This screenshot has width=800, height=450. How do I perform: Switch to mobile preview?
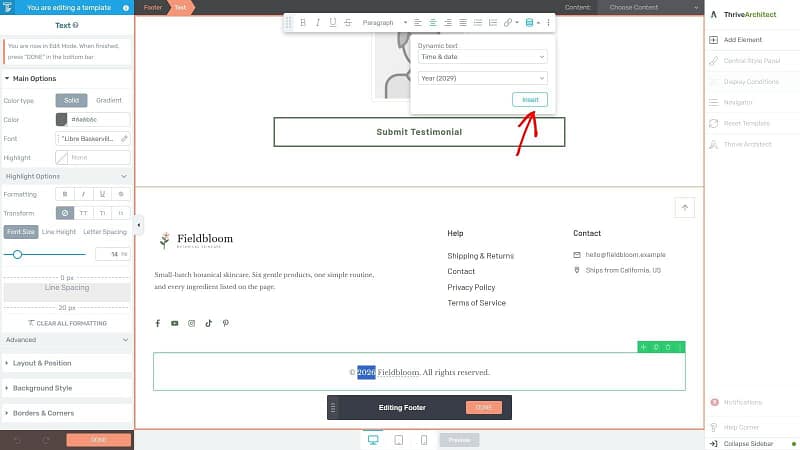(x=424, y=440)
